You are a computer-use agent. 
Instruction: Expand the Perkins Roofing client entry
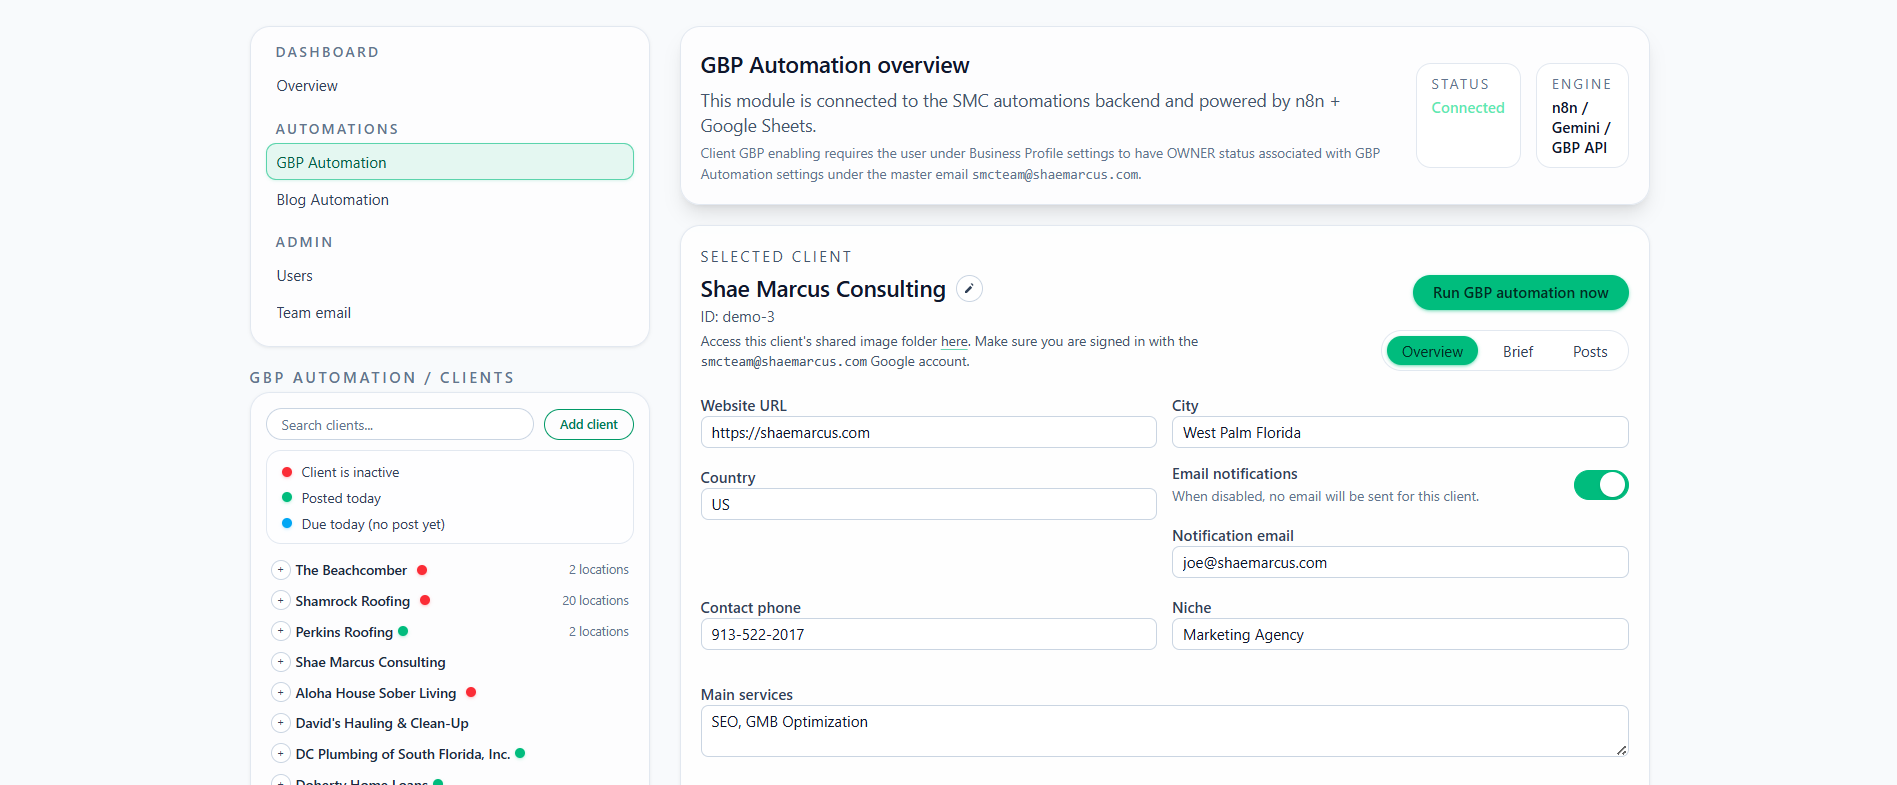point(281,632)
